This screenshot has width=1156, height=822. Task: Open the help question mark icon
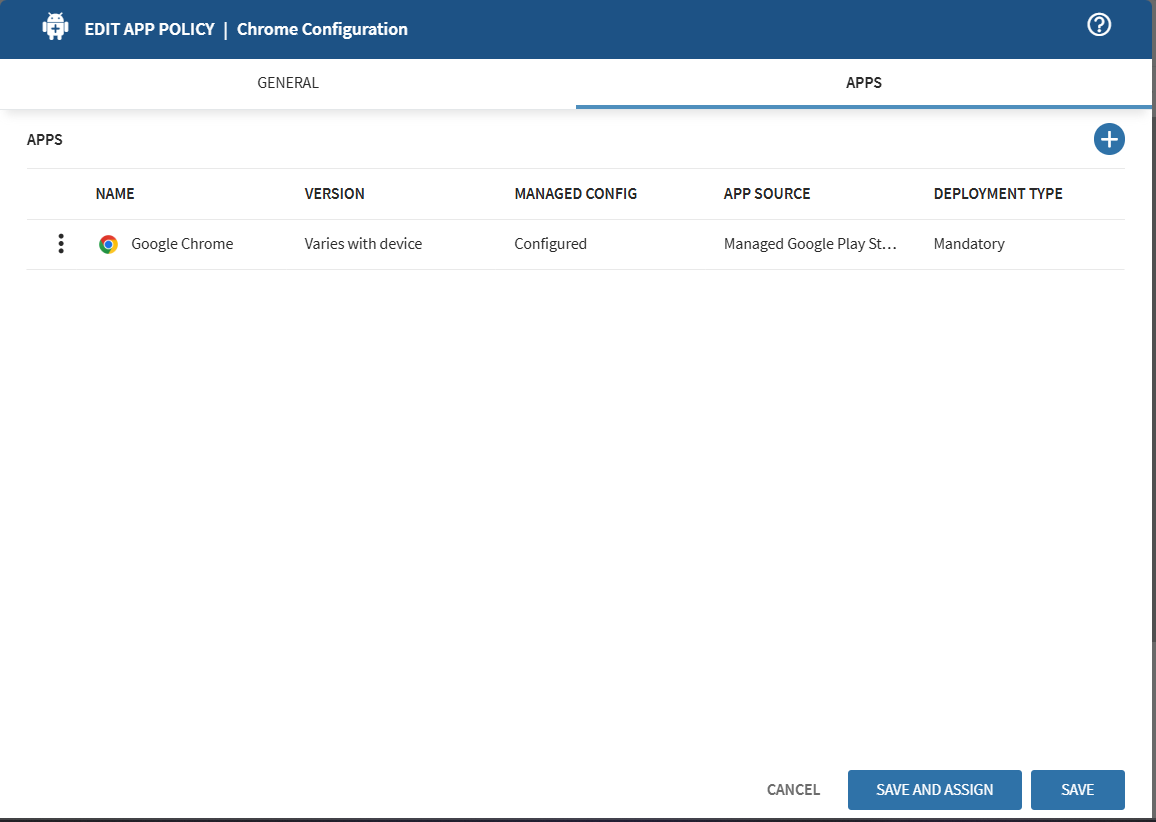click(1099, 24)
